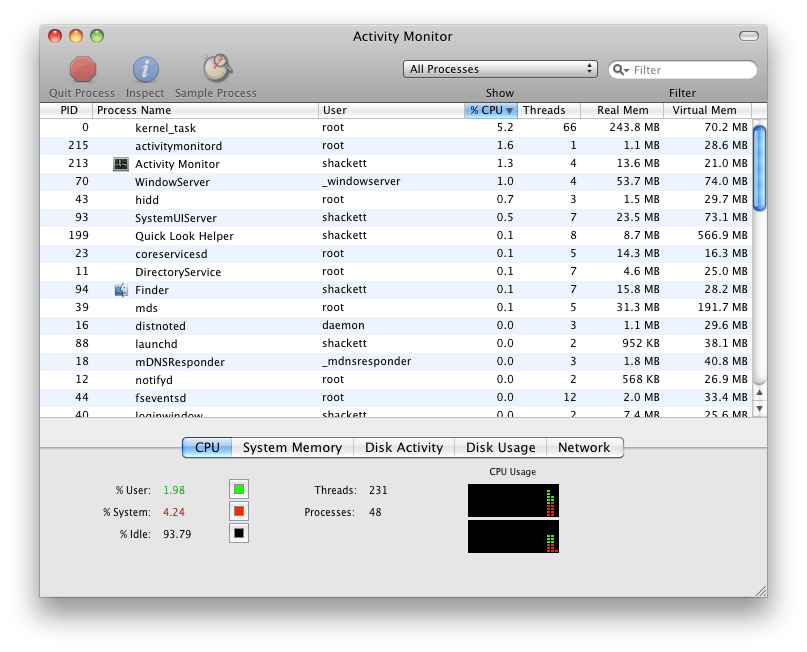Select the kernel_task process row

396,128
